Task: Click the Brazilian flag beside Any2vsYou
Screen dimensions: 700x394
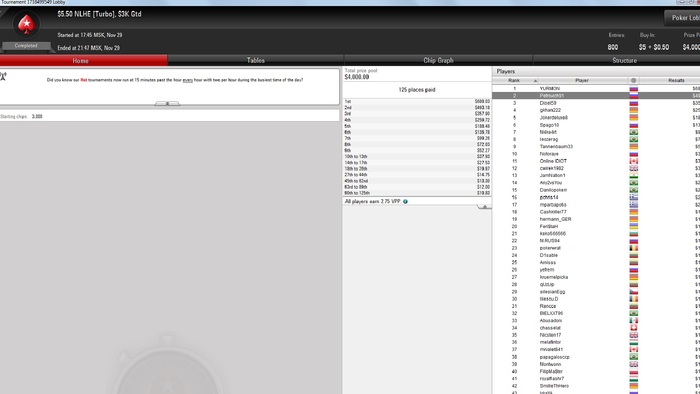Action: click(x=633, y=183)
